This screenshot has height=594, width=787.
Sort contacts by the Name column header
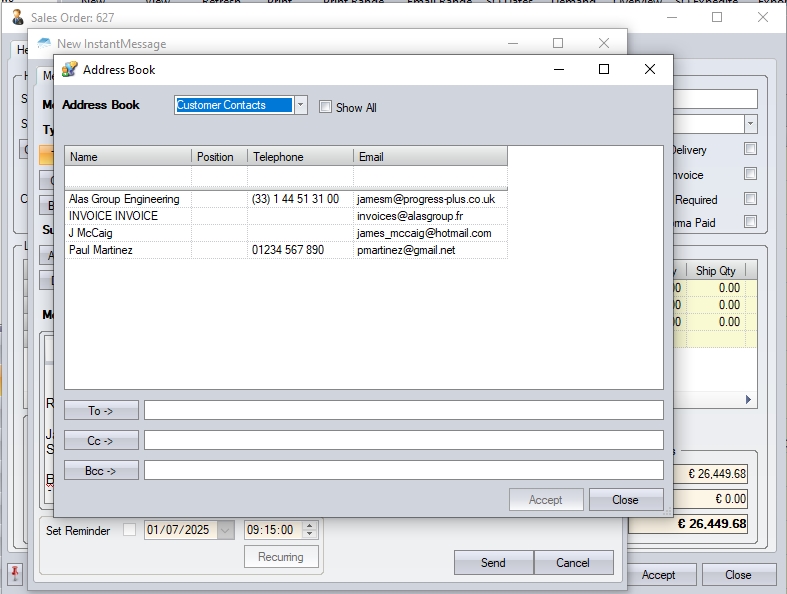(128, 157)
